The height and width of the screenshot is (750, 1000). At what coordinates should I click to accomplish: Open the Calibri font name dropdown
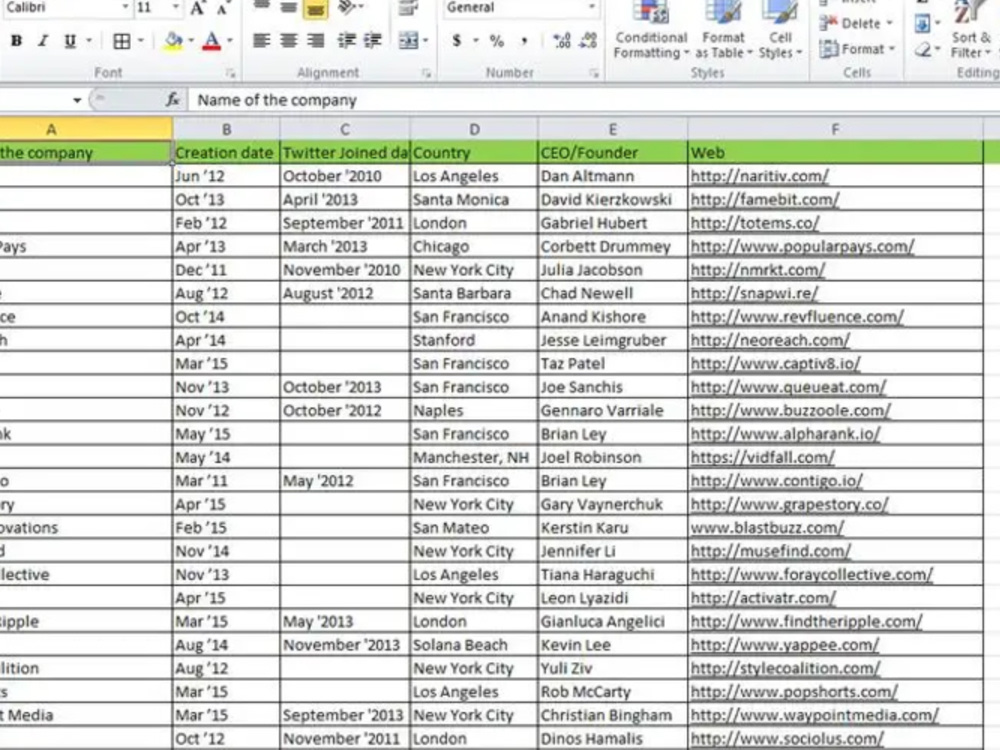click(125, 7)
